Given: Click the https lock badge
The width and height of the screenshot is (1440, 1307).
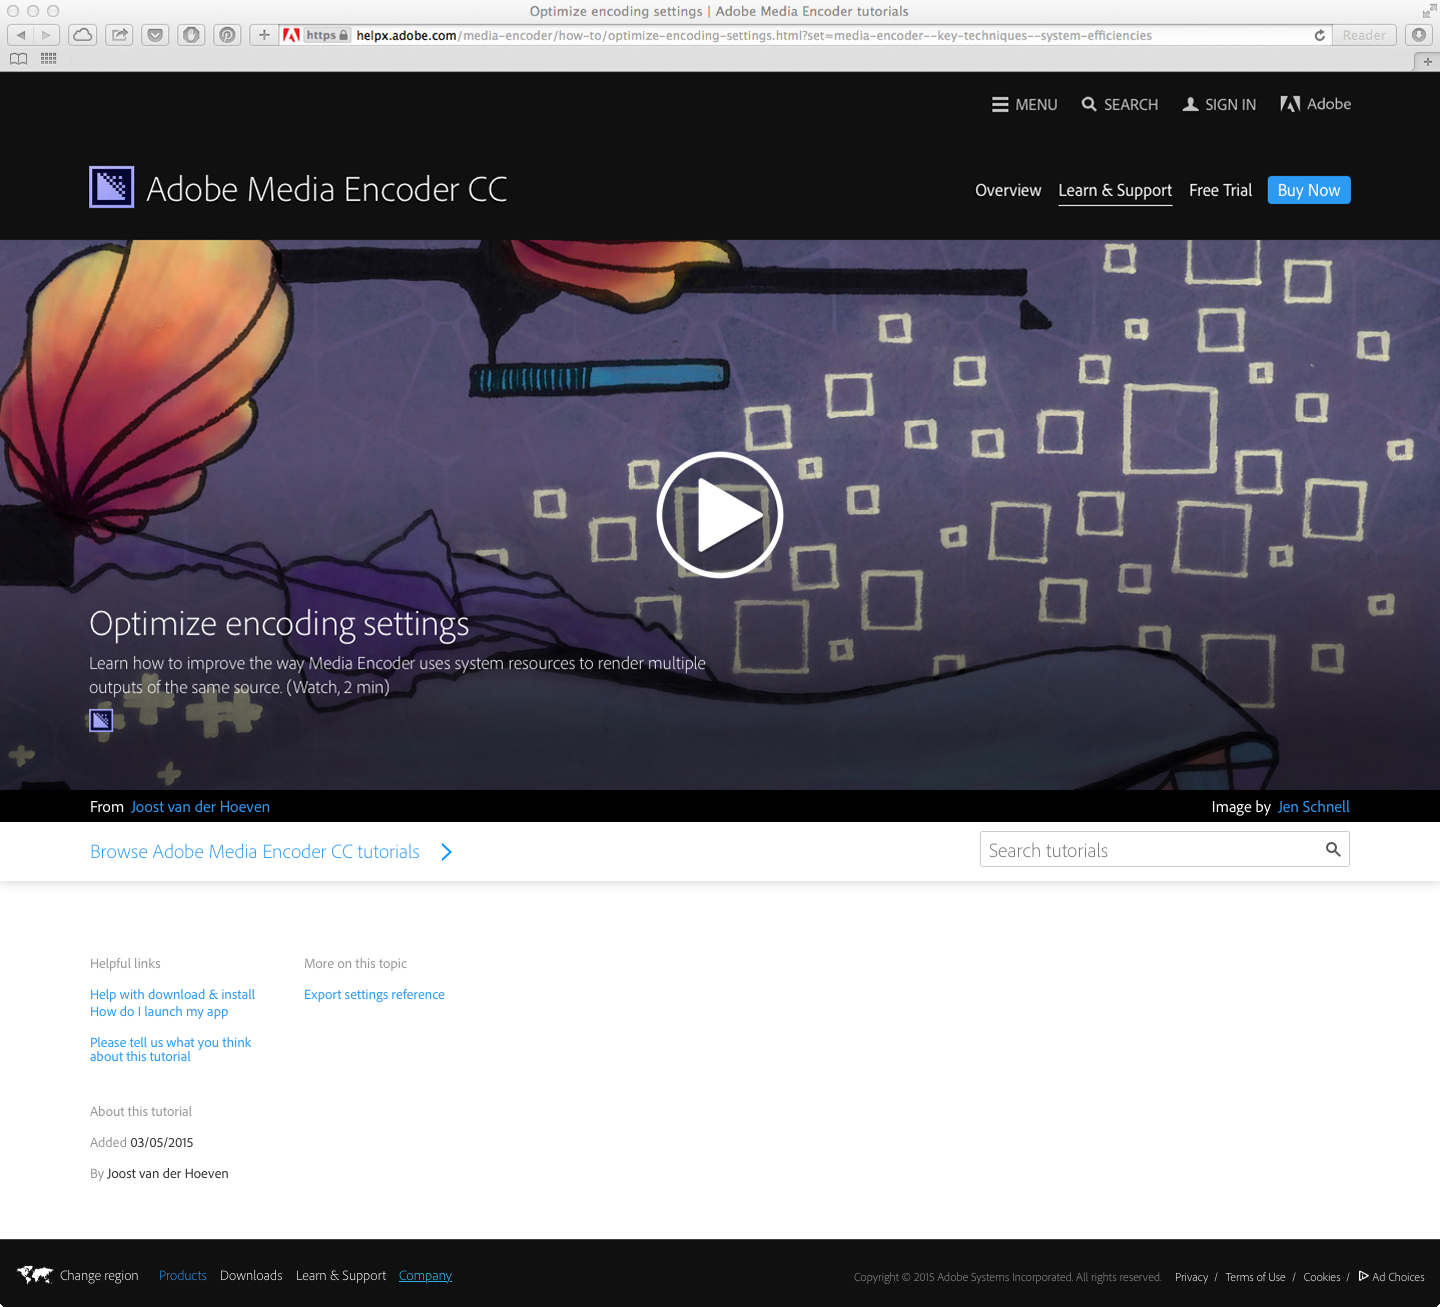Looking at the screenshot, I should coord(327,35).
